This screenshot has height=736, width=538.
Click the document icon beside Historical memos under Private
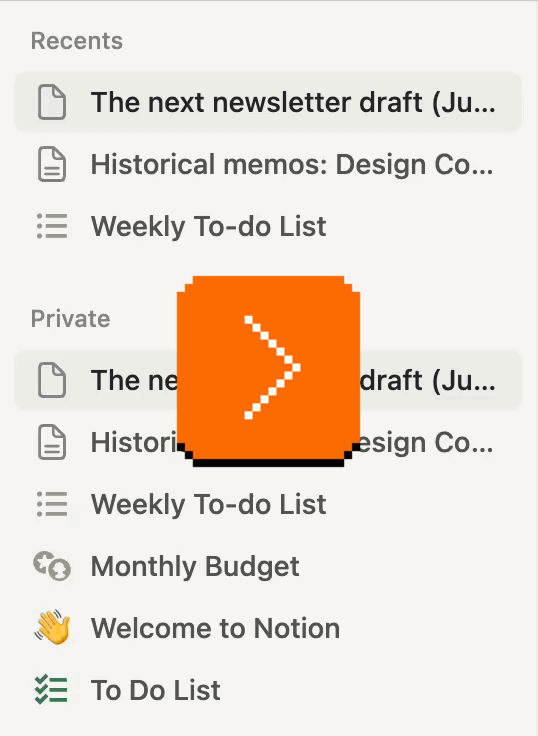(x=52, y=442)
